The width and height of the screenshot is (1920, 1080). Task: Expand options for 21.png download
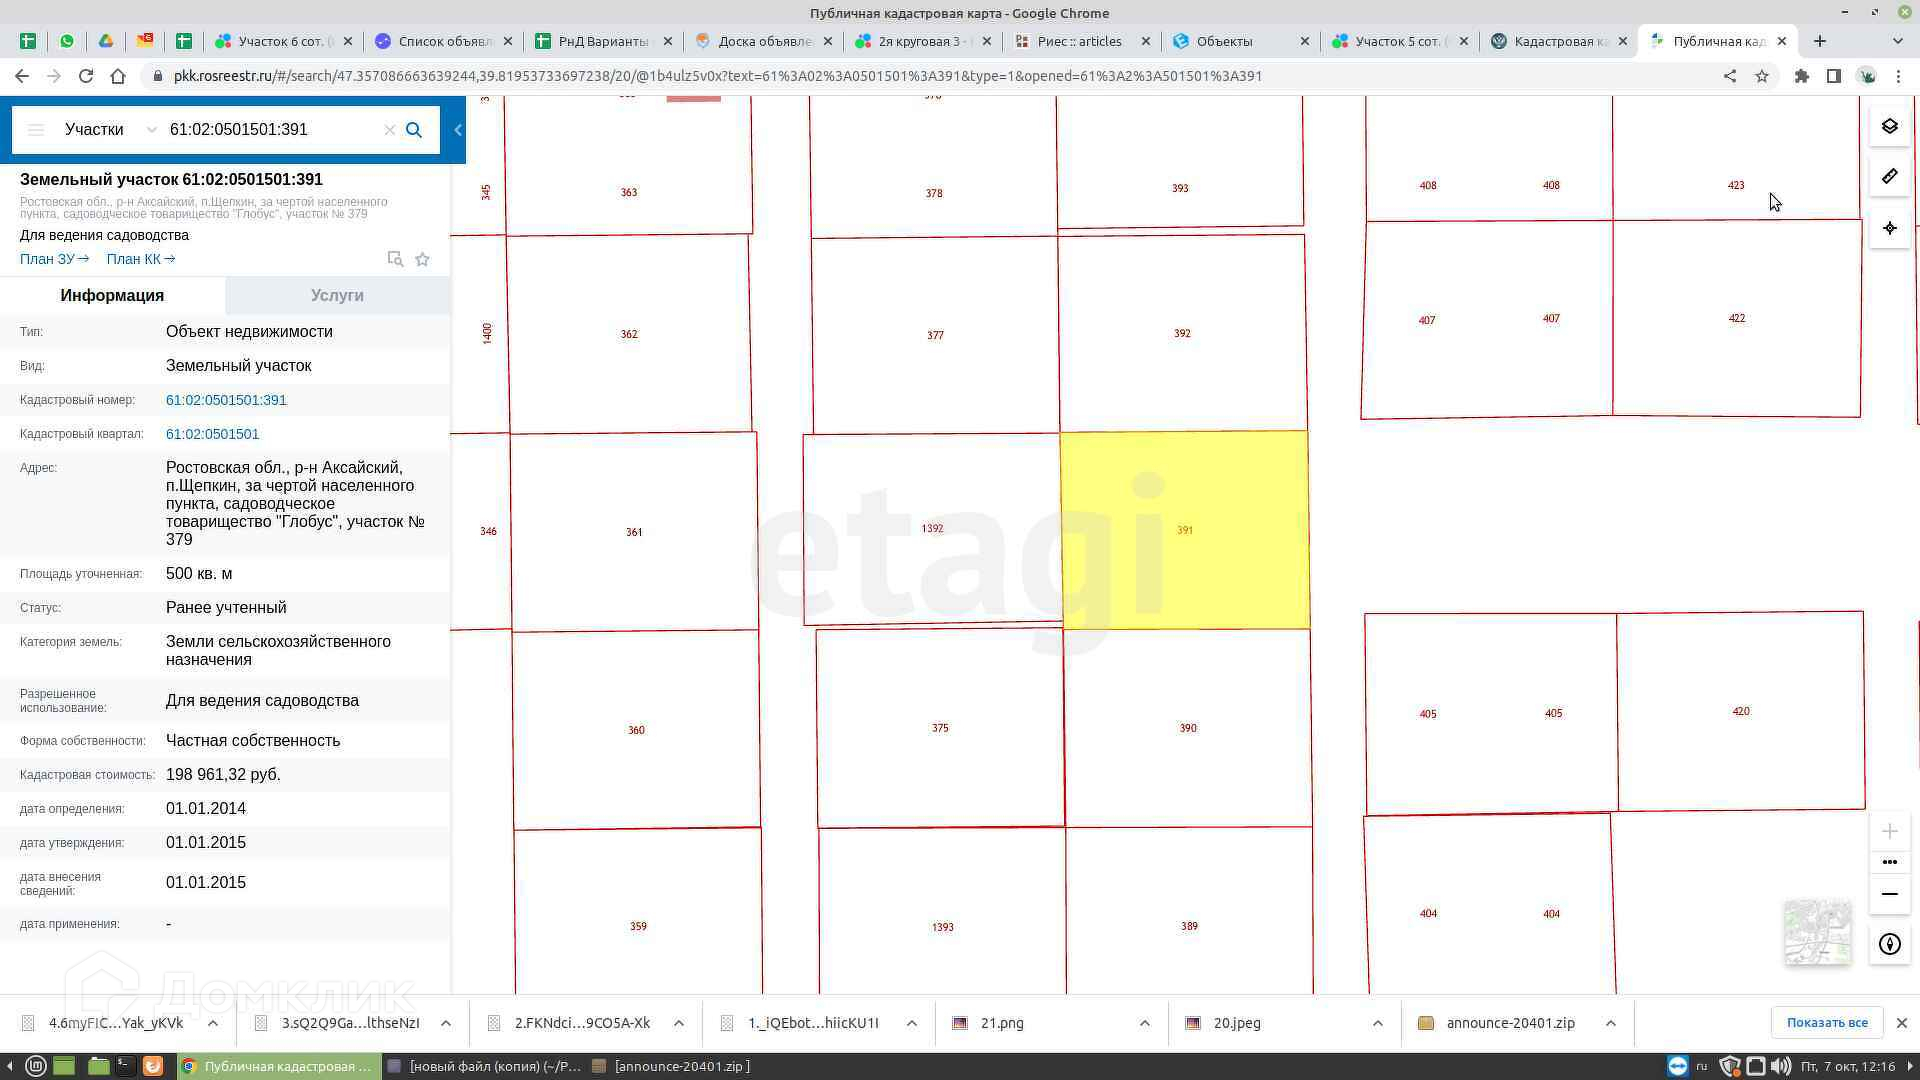click(1145, 1023)
